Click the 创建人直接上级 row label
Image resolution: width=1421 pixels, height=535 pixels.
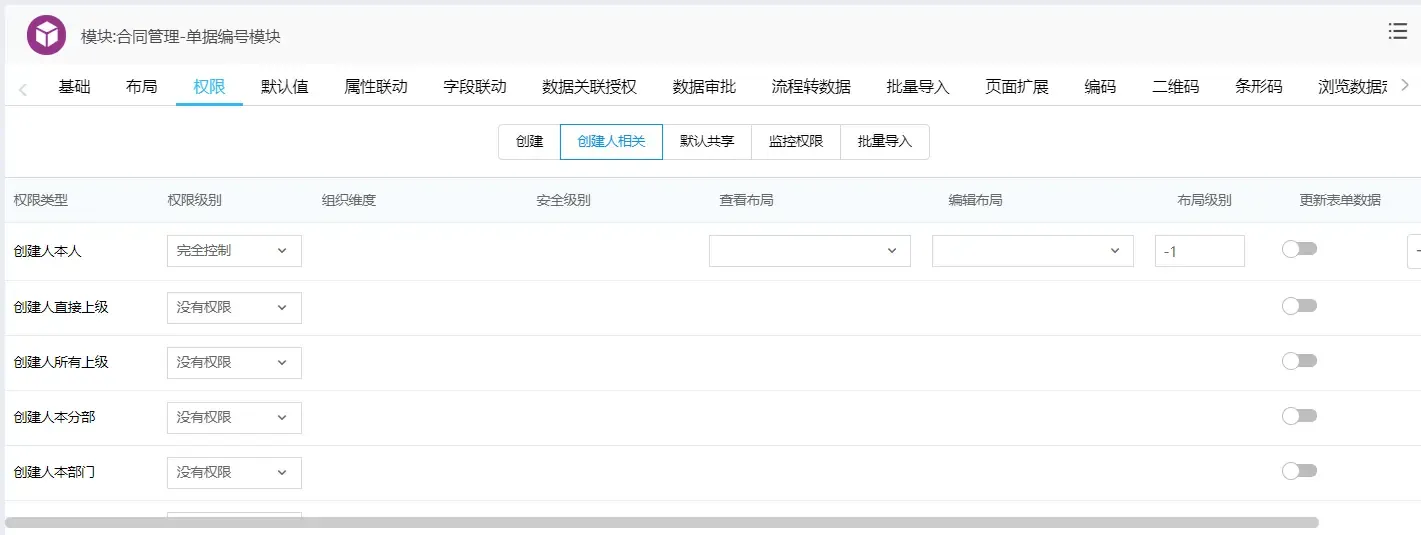[x=61, y=307]
